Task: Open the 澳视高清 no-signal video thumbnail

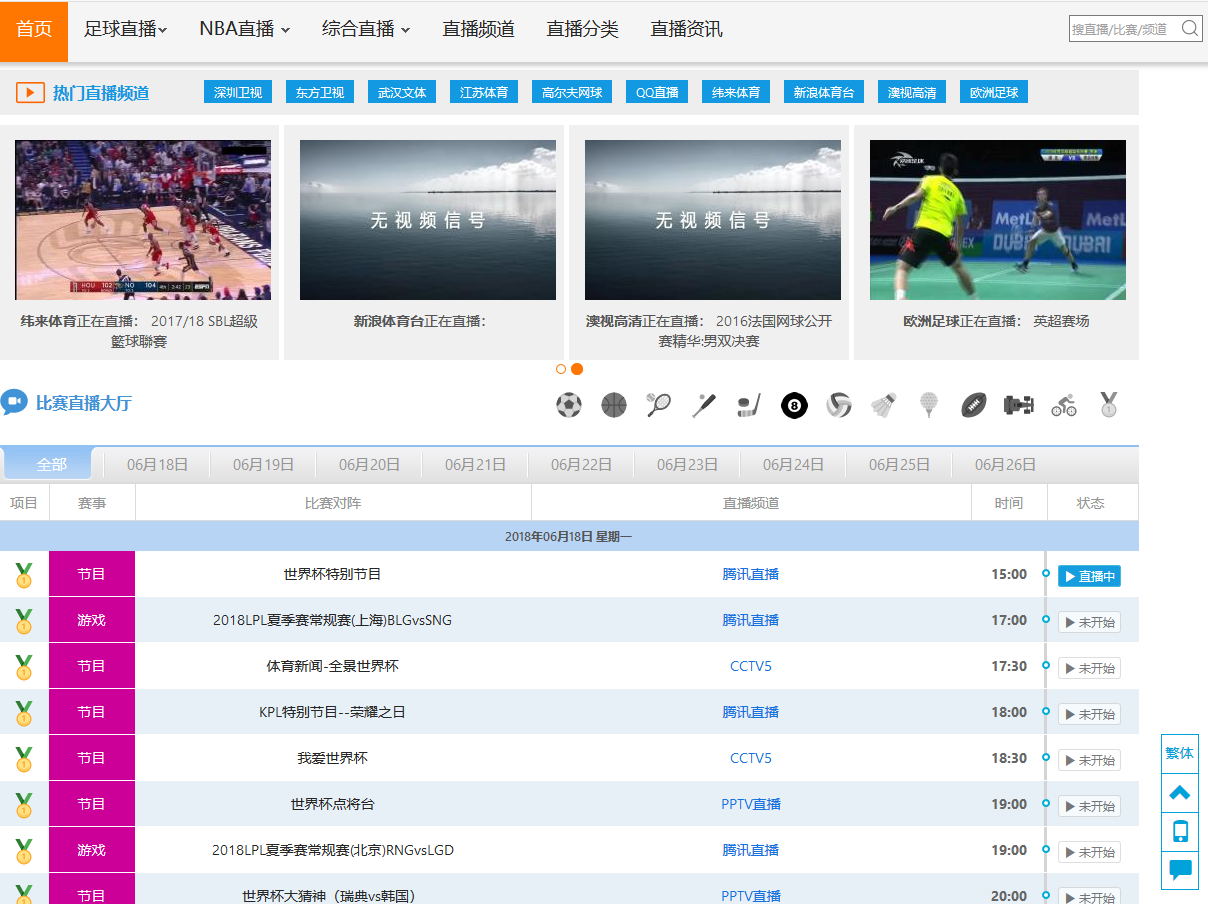Action: click(713, 220)
